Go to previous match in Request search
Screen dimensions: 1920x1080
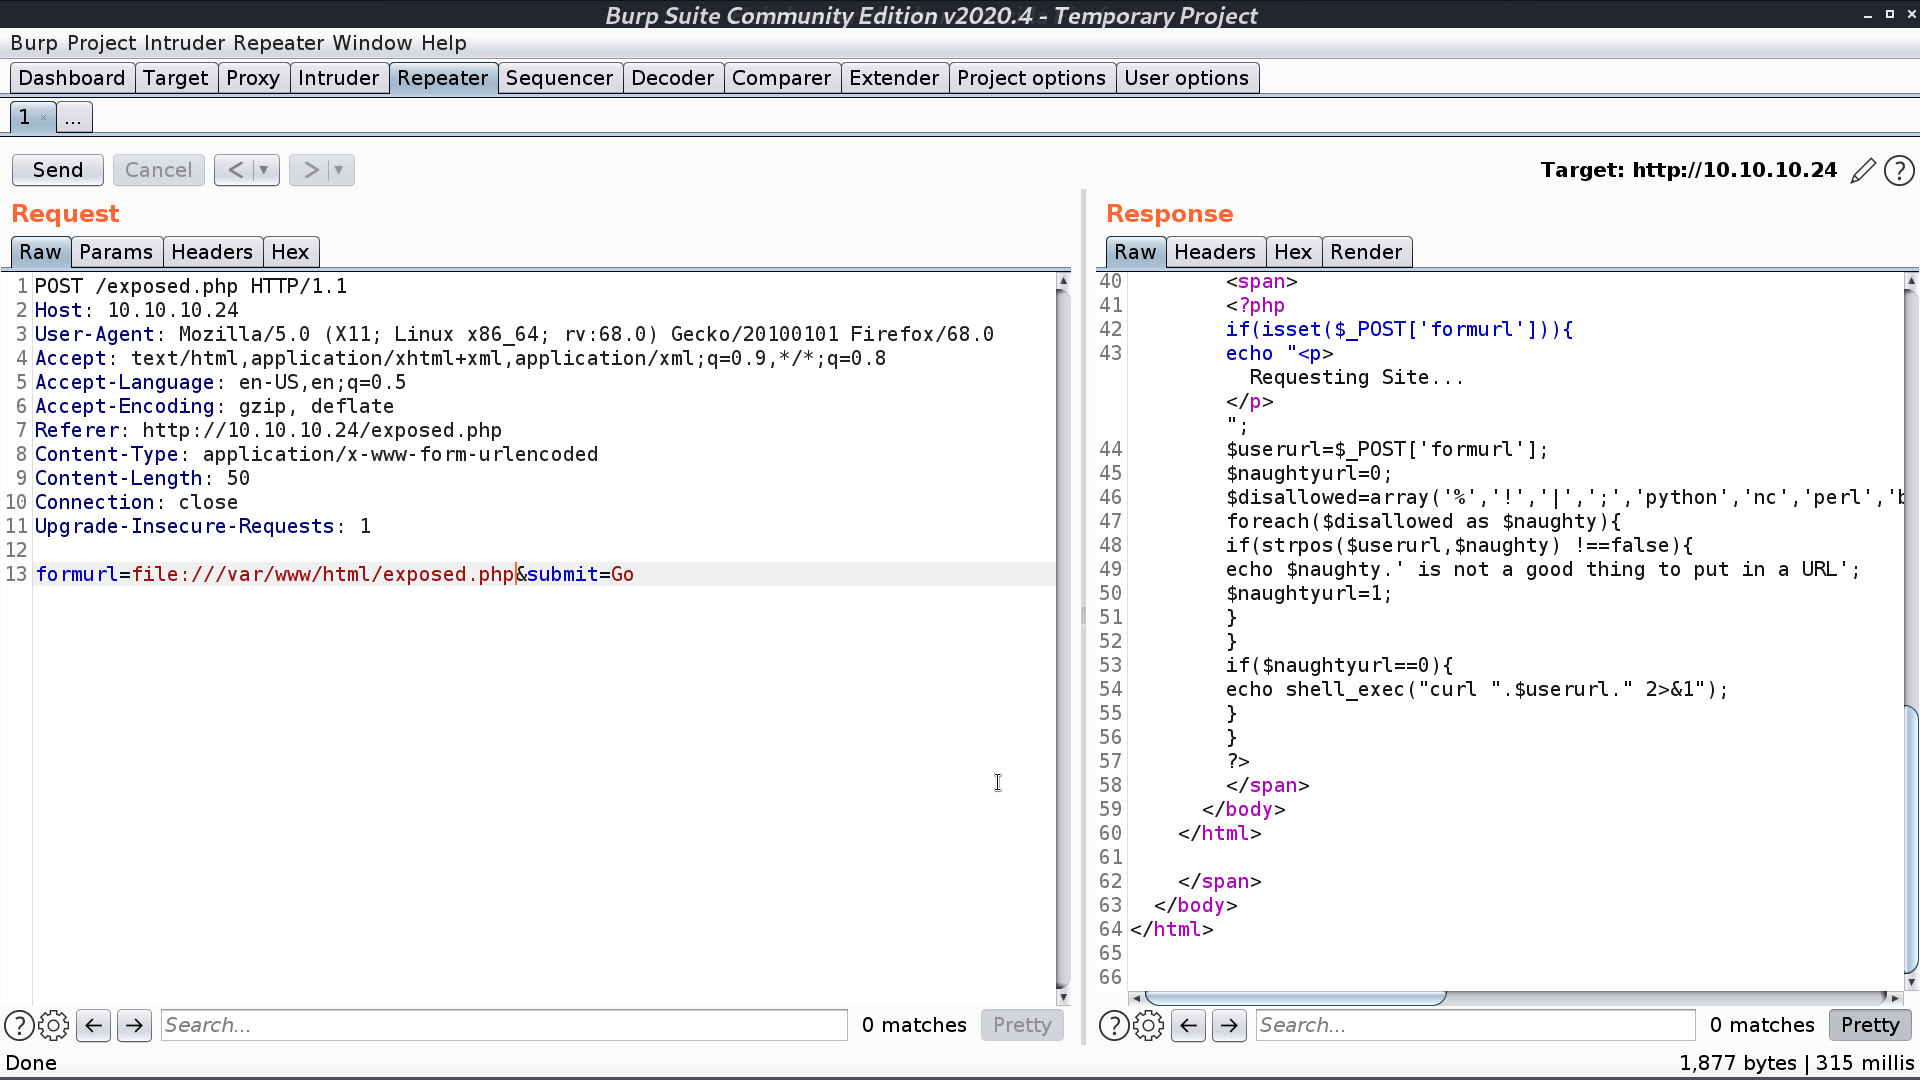coord(94,1025)
